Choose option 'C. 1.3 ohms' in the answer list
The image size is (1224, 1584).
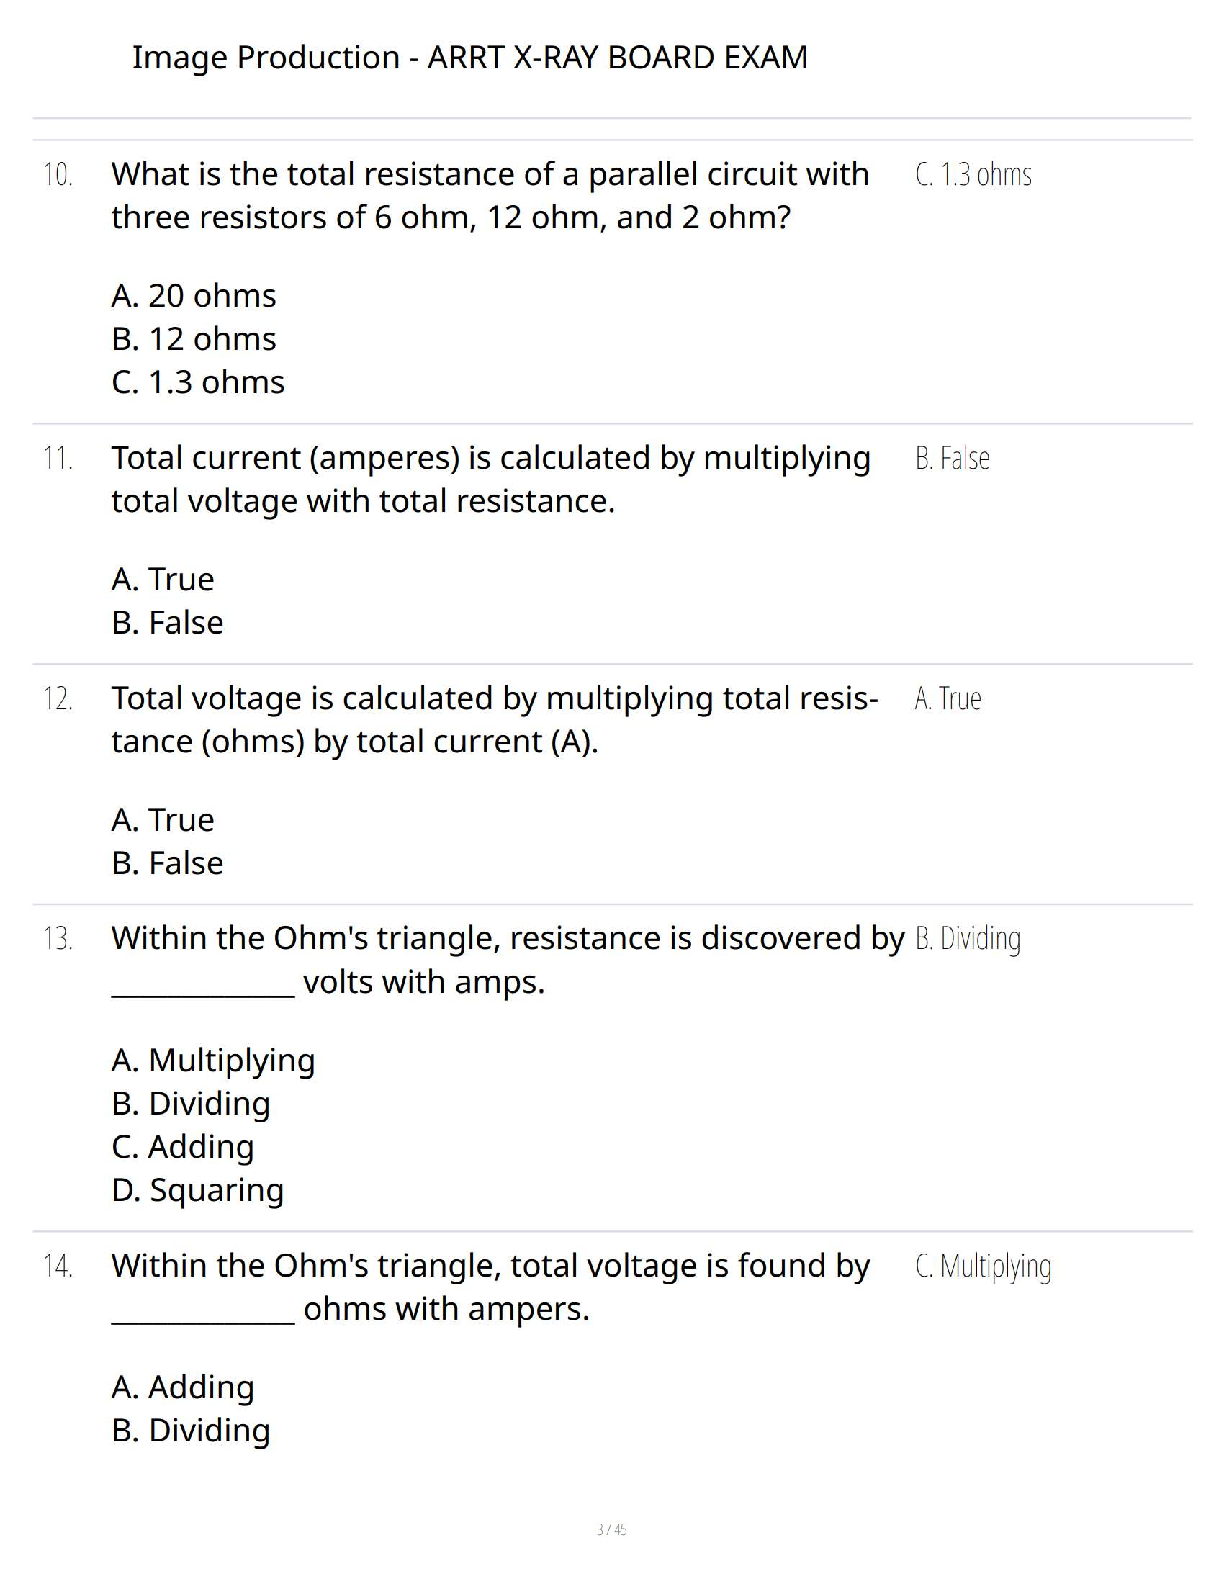(198, 382)
